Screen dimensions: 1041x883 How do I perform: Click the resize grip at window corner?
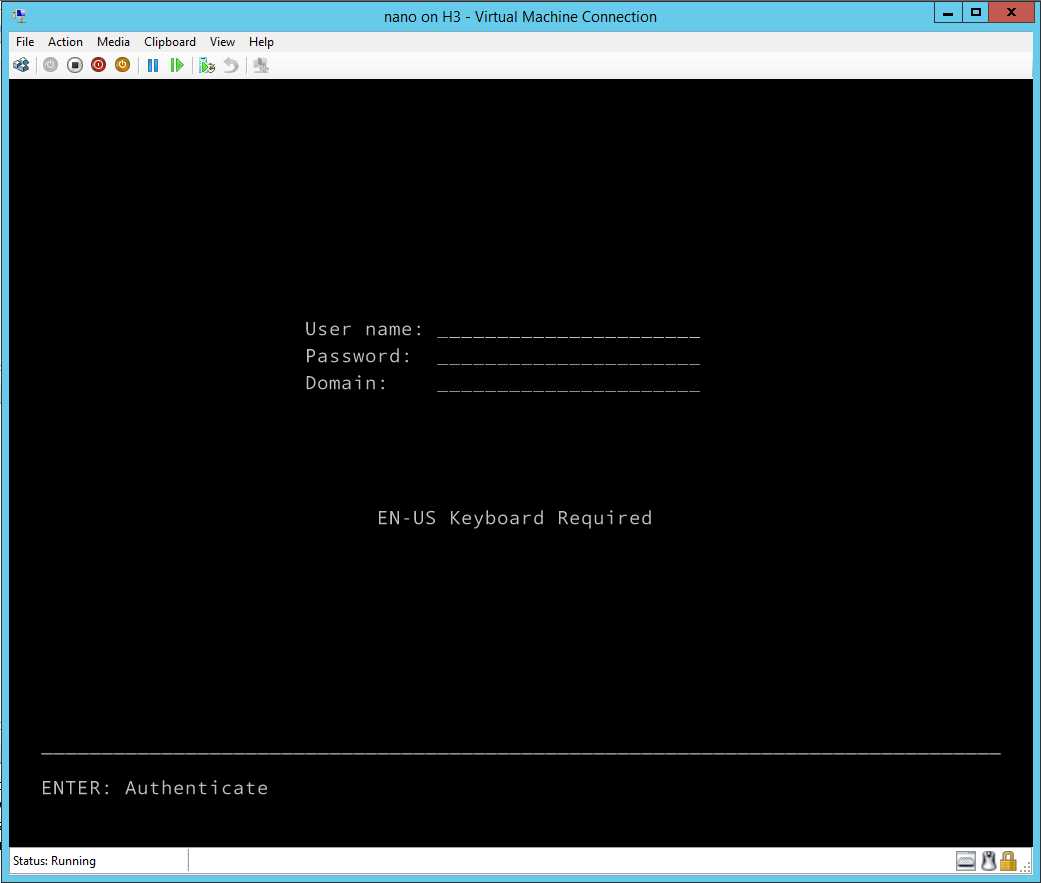click(1026, 866)
